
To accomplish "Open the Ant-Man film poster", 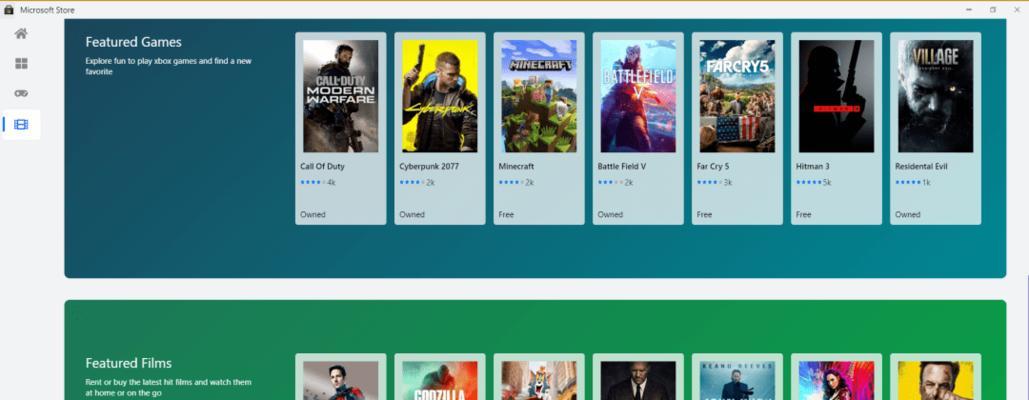I will click(341, 380).
